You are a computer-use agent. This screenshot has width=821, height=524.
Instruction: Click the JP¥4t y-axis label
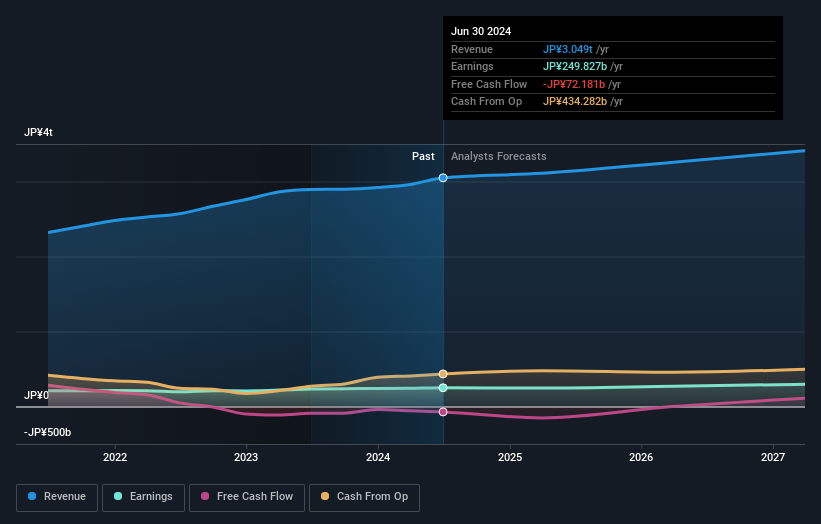(x=38, y=132)
